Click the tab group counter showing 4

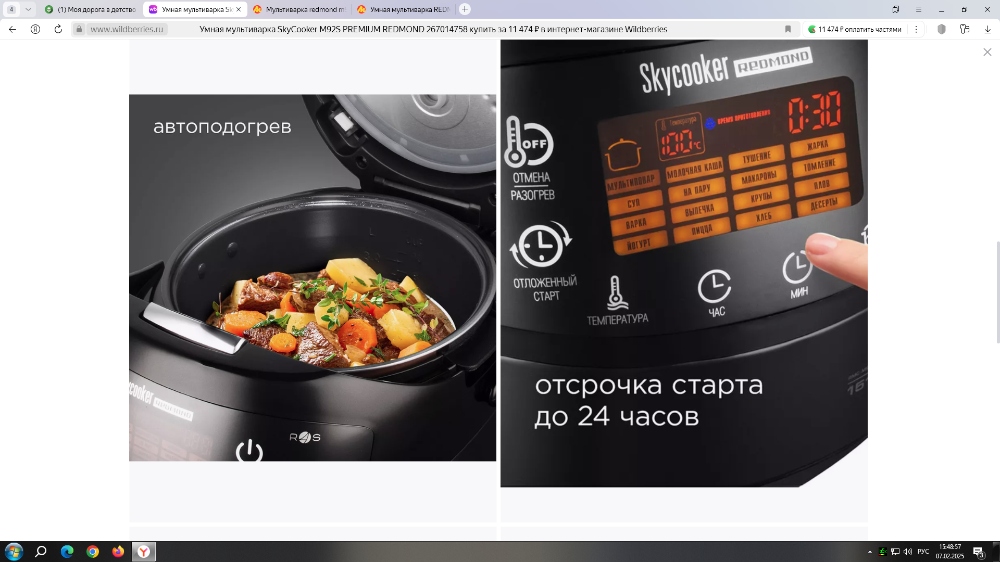pyautogui.click(x=11, y=10)
